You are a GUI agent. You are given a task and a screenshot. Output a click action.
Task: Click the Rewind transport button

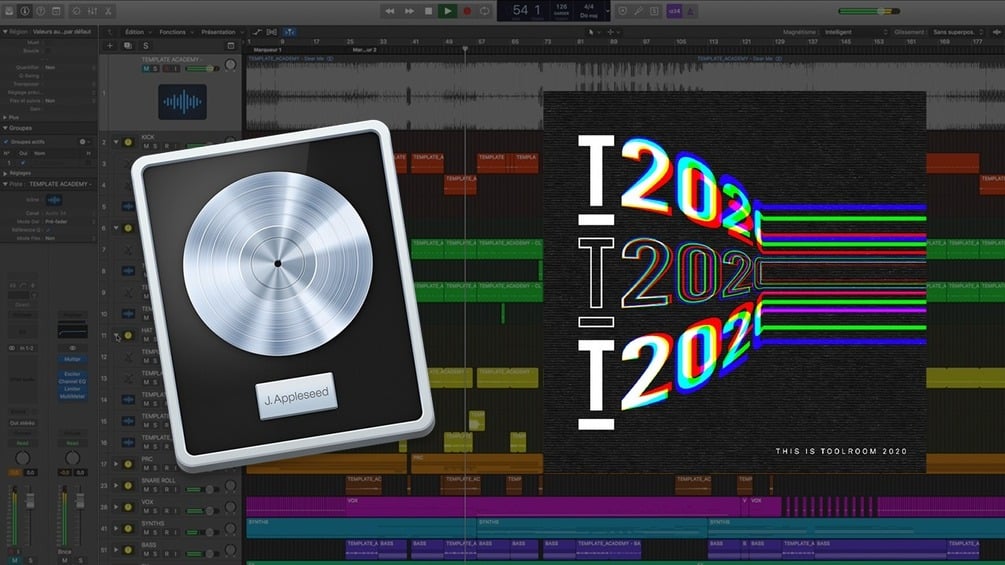(x=389, y=11)
